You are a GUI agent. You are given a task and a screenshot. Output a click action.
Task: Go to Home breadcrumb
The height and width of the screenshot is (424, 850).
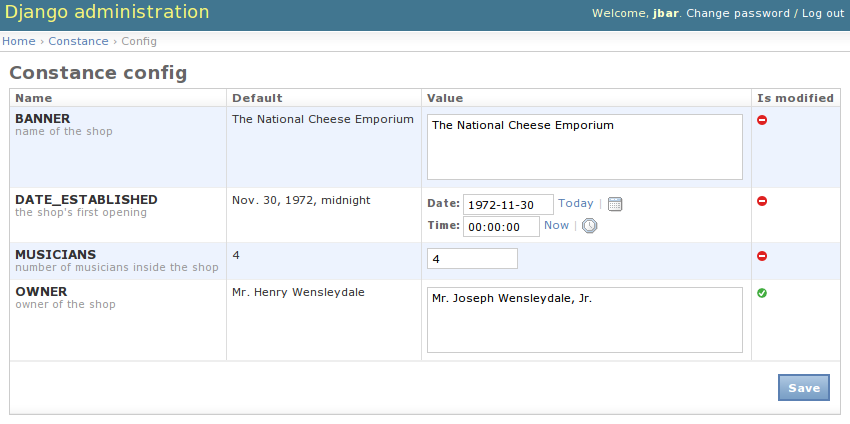(x=18, y=41)
